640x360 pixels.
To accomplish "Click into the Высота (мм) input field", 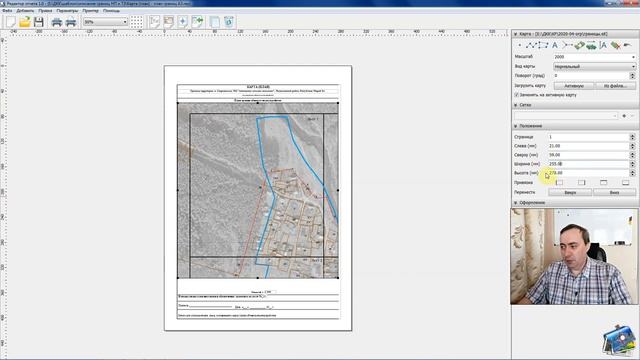I will 588,173.
